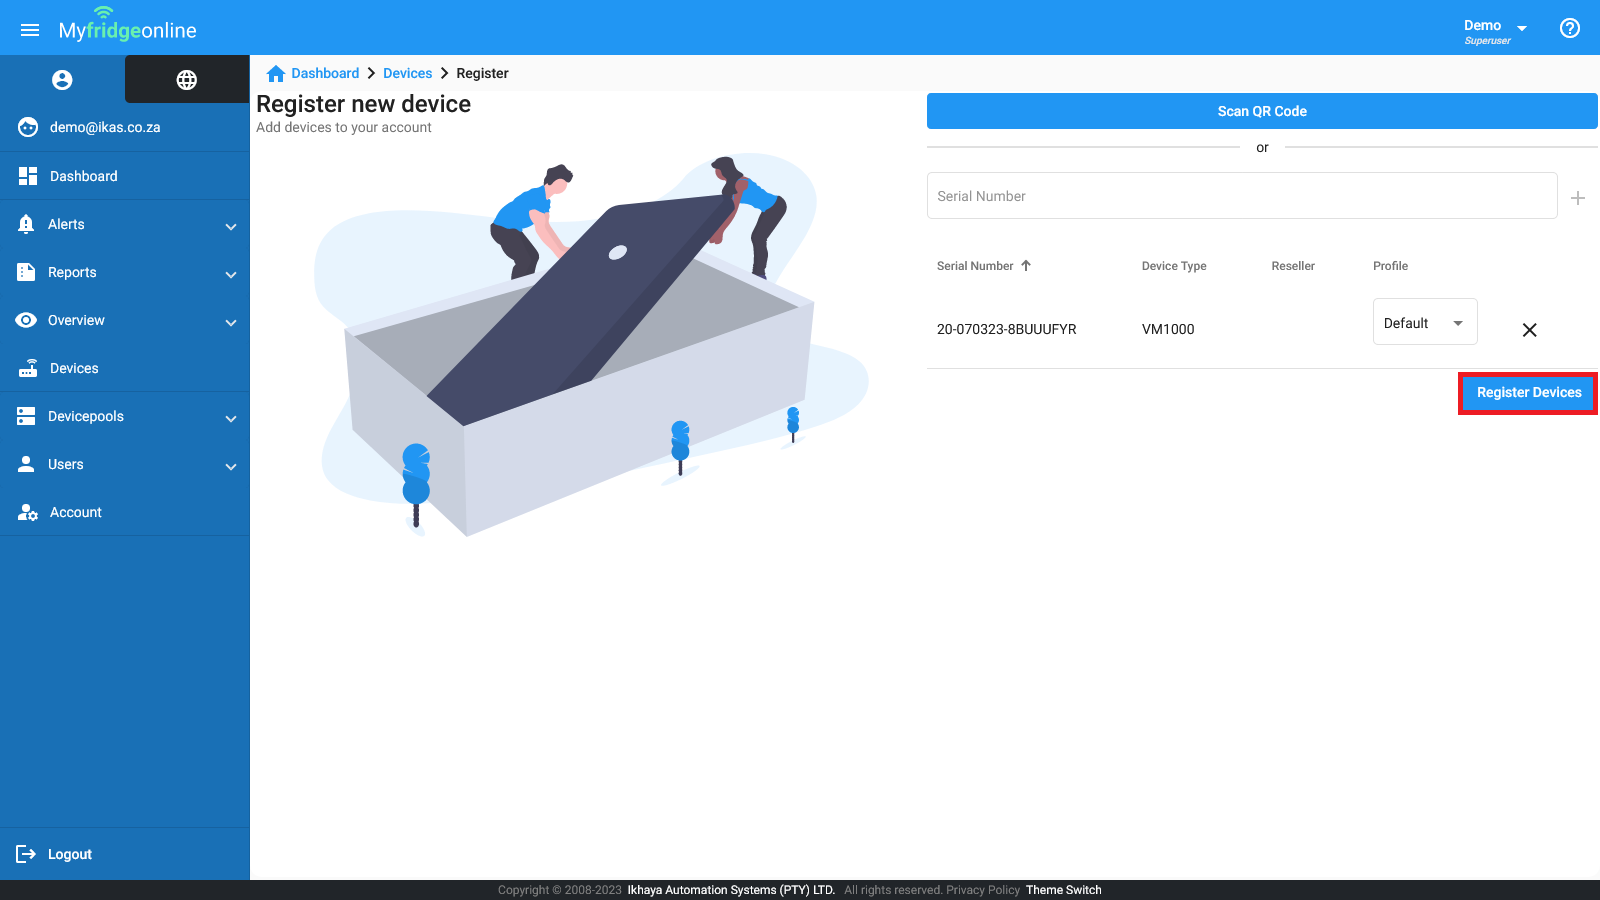Open the Default profile dropdown
This screenshot has height=900, width=1600.
pyautogui.click(x=1424, y=321)
